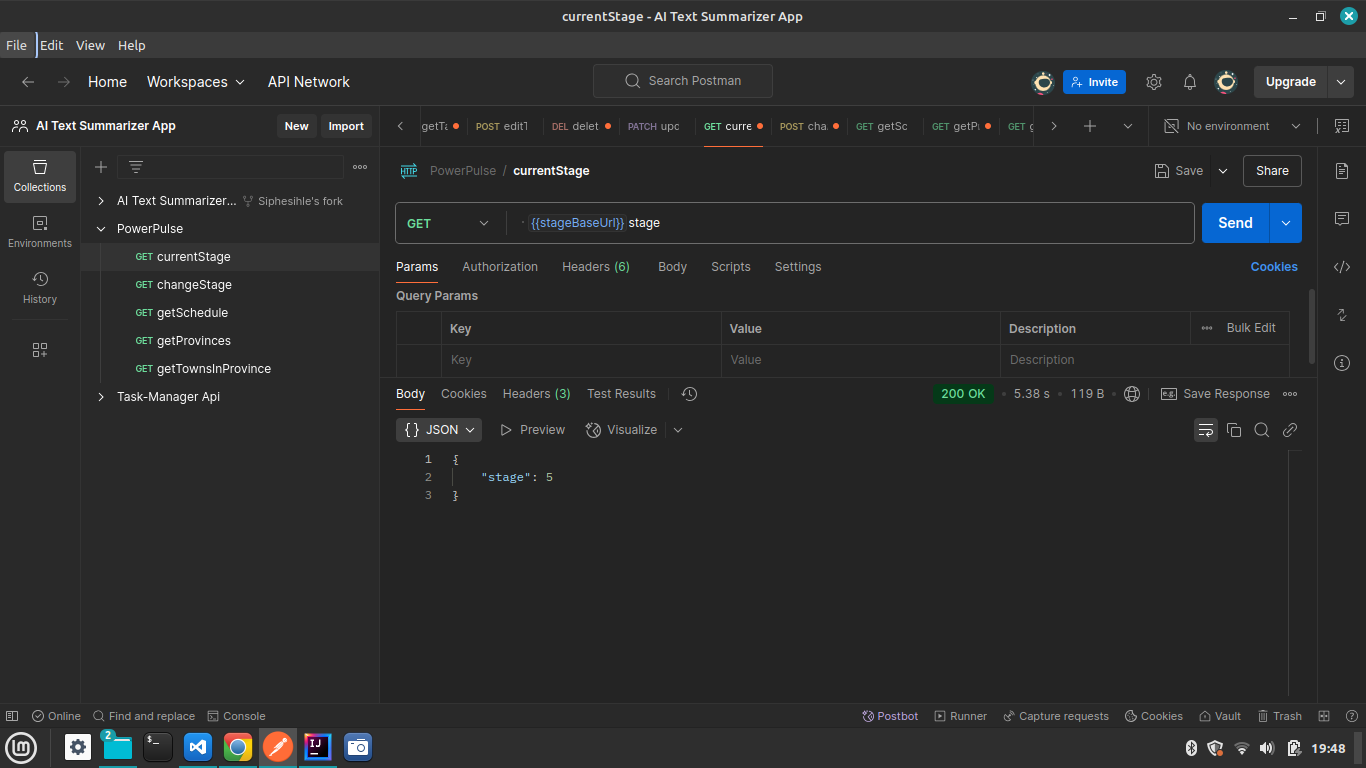Click the Search Postman field
This screenshot has width=1366, height=768.
(683, 81)
